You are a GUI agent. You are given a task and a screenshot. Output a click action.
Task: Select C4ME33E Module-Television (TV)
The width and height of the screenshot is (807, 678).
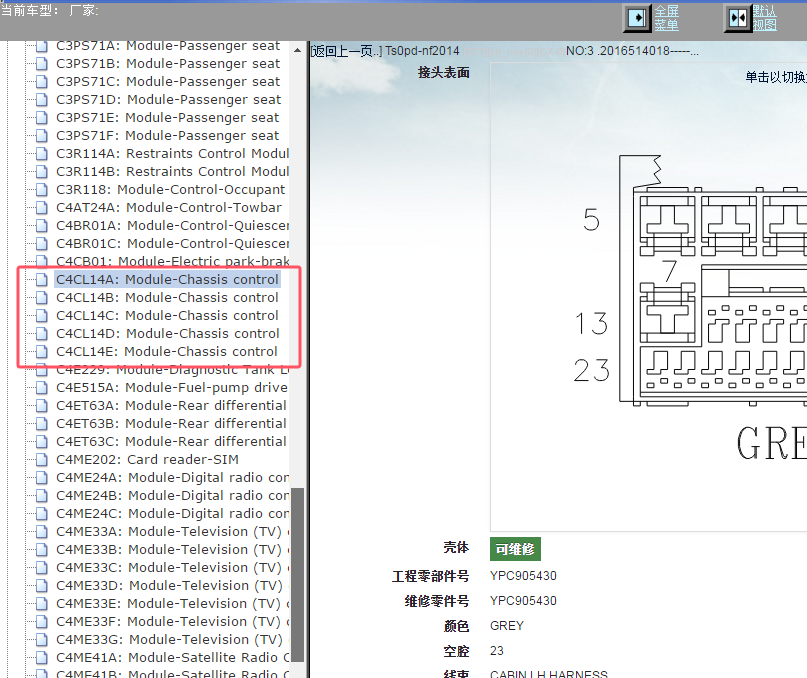click(x=172, y=604)
